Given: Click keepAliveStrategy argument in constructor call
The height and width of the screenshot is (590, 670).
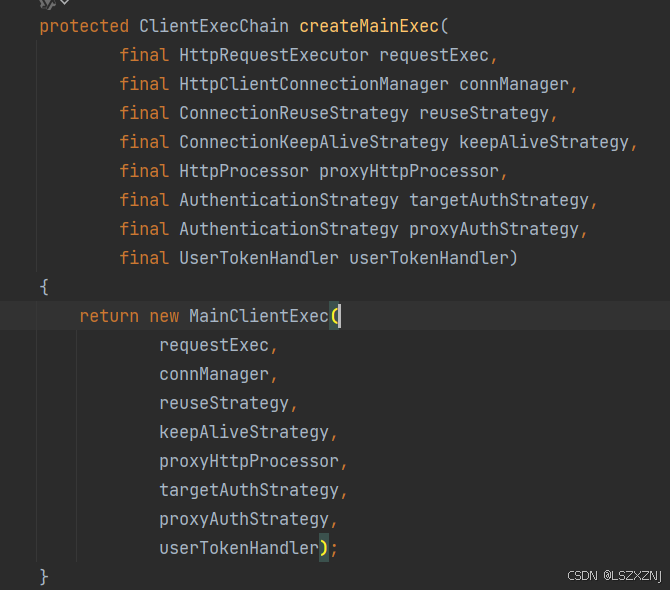Looking at the screenshot, I should point(244,433).
